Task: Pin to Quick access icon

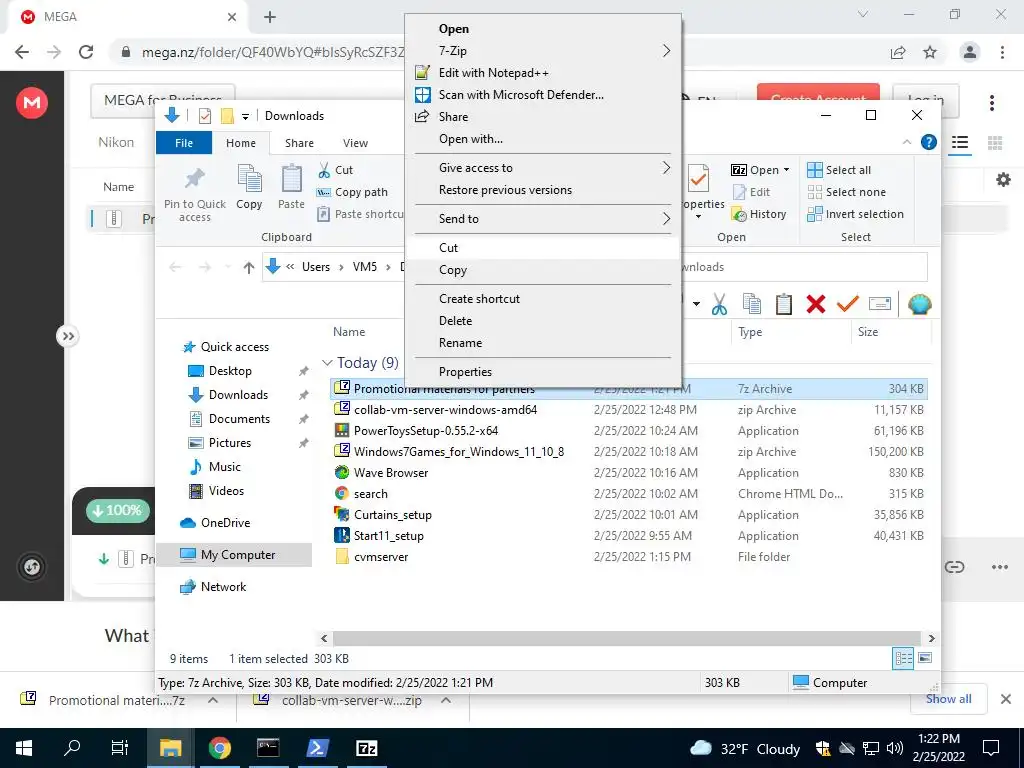Action: tap(195, 178)
